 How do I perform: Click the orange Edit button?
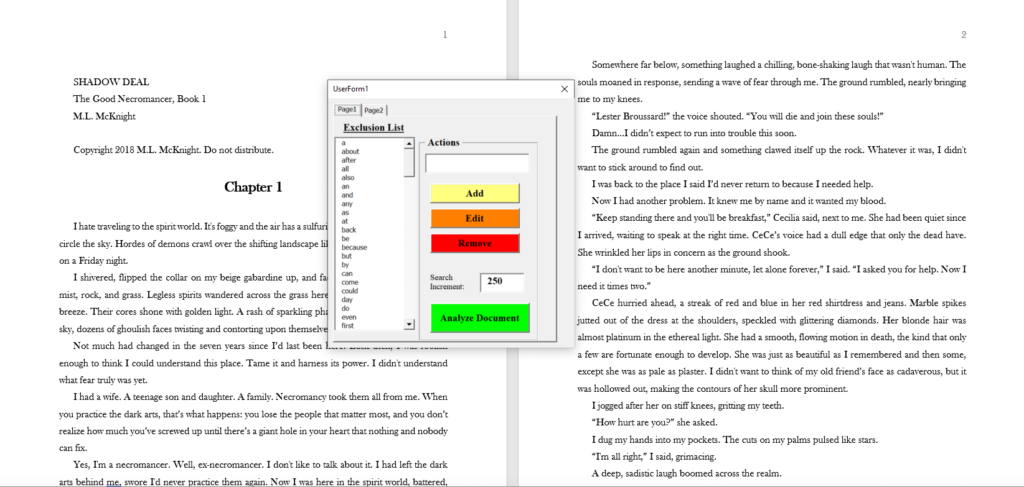tap(475, 218)
